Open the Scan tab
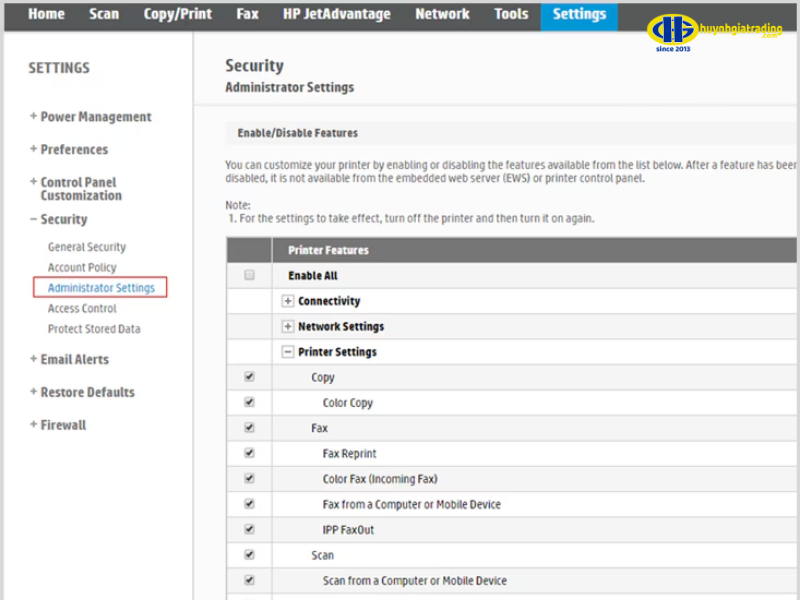 pos(104,14)
